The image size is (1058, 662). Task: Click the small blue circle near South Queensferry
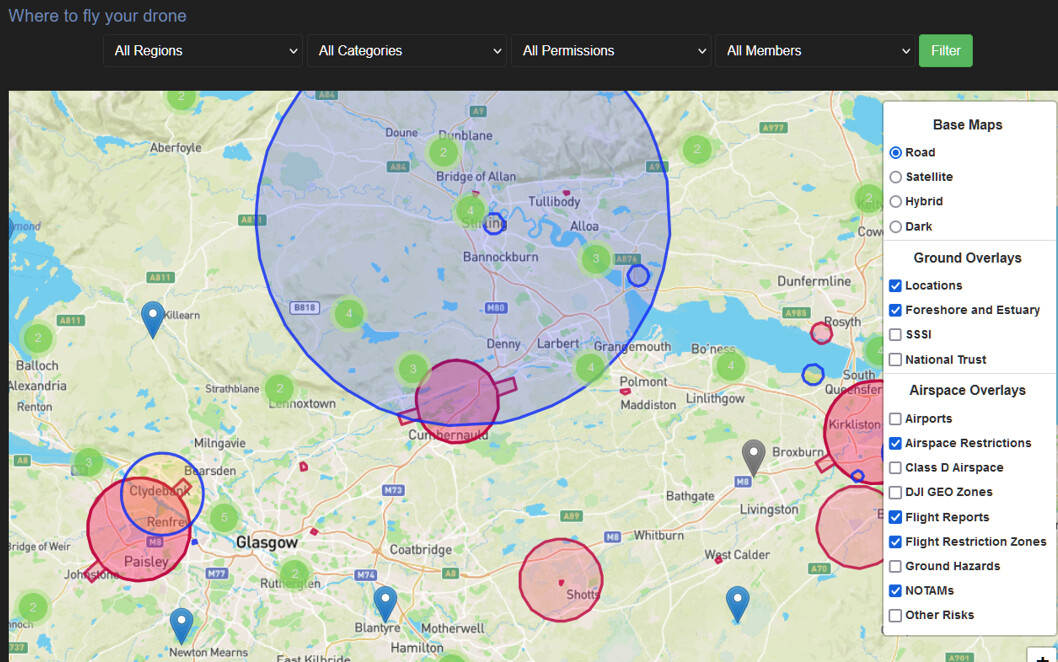click(x=812, y=375)
